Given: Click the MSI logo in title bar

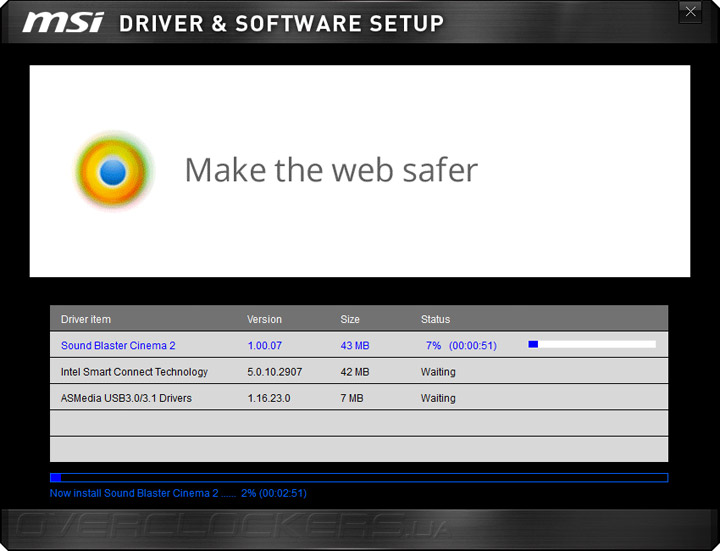Looking at the screenshot, I should pyautogui.click(x=63, y=22).
